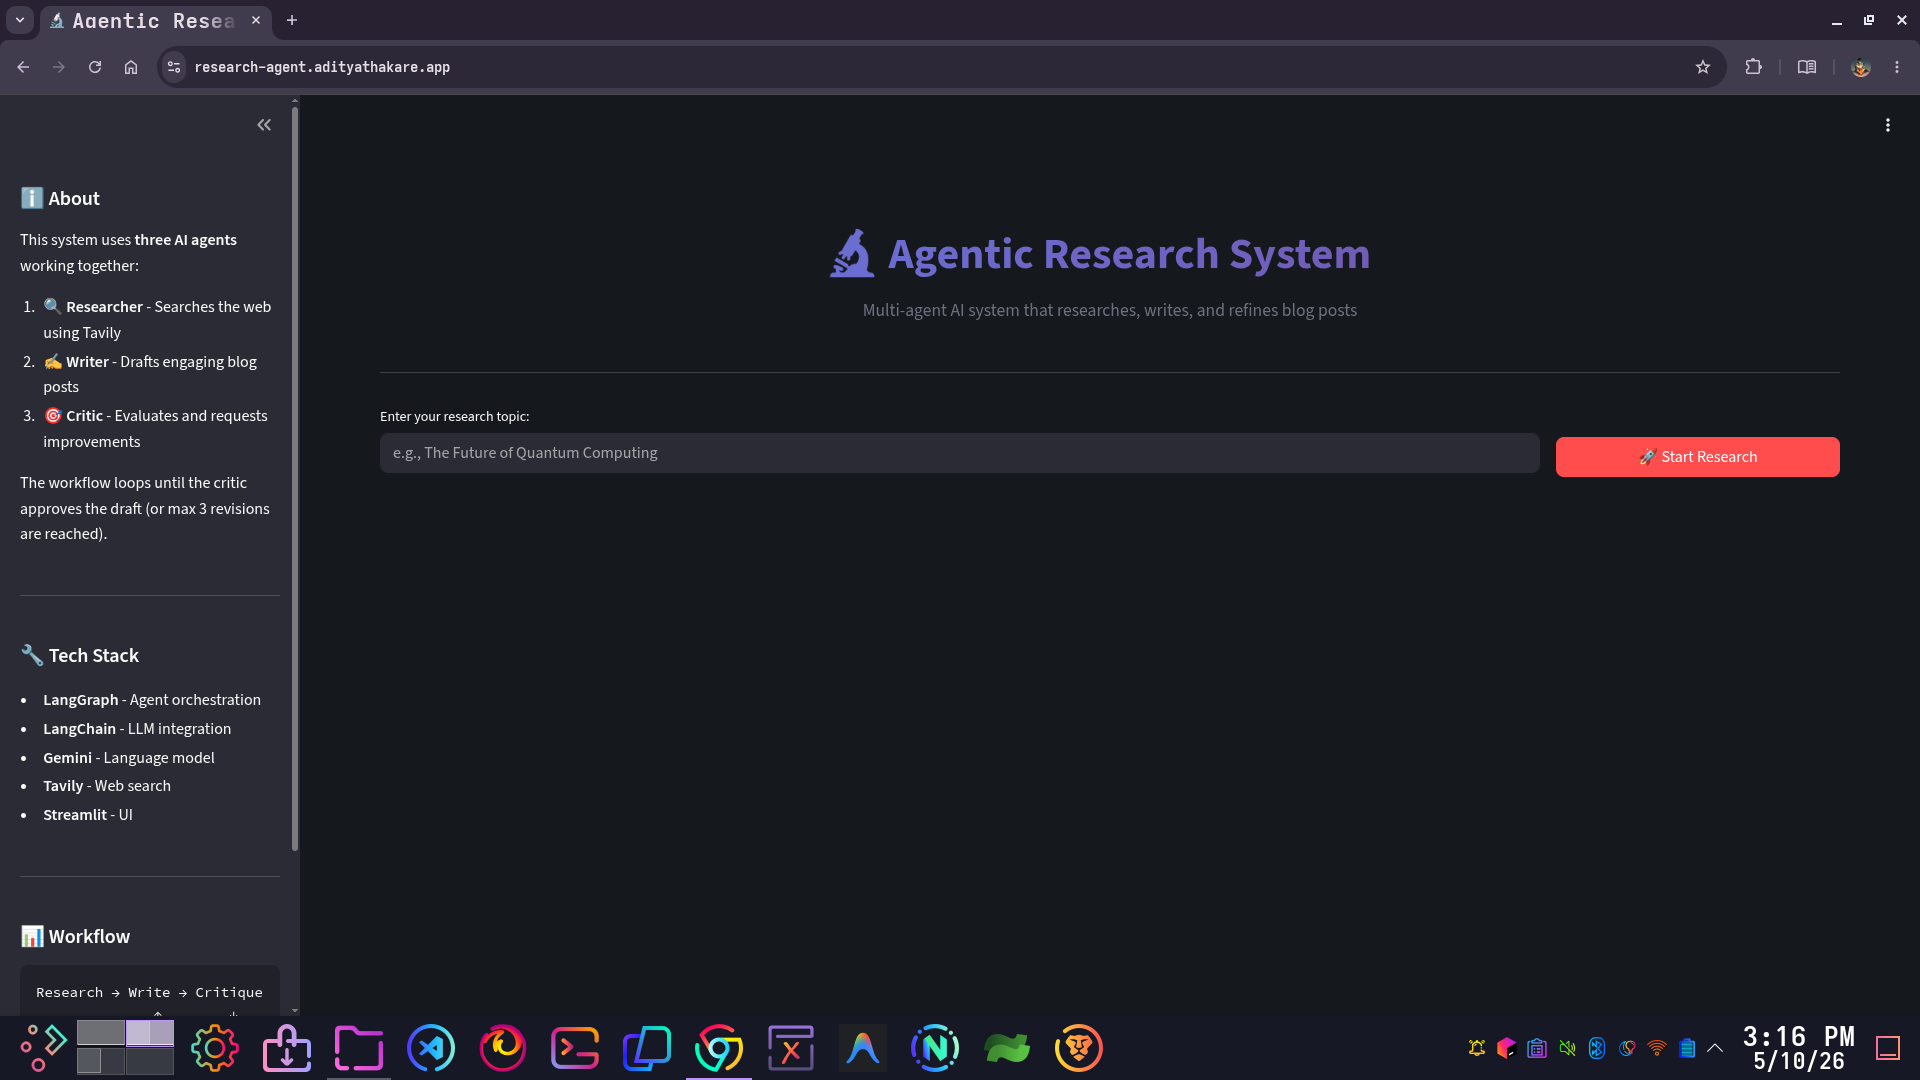Click the address bar URL text
This screenshot has width=1920, height=1080.
coord(322,67)
